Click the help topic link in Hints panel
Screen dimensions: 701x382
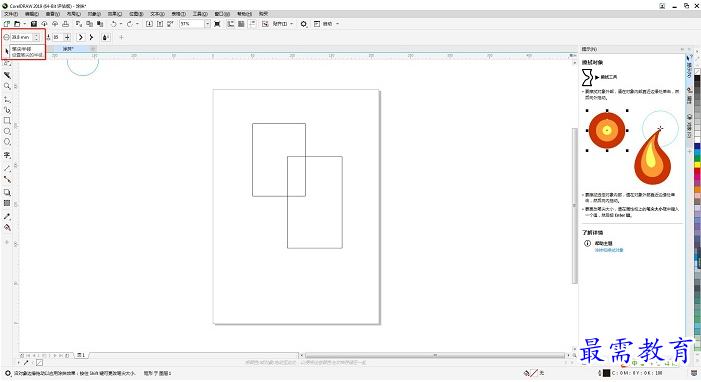[x=609, y=250]
